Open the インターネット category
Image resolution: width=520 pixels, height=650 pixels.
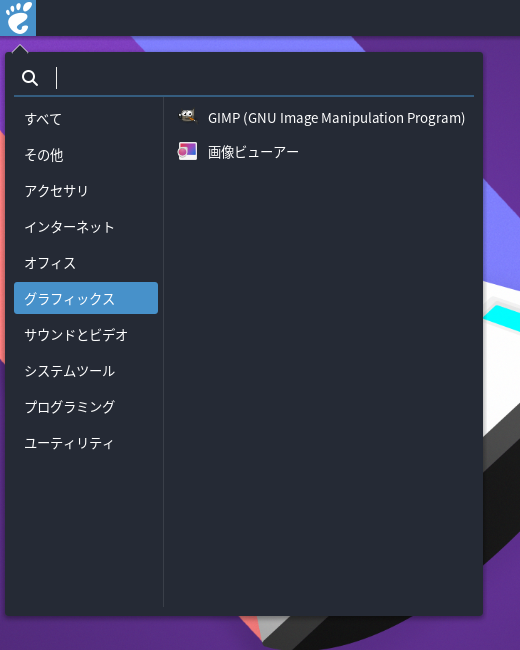(86, 227)
